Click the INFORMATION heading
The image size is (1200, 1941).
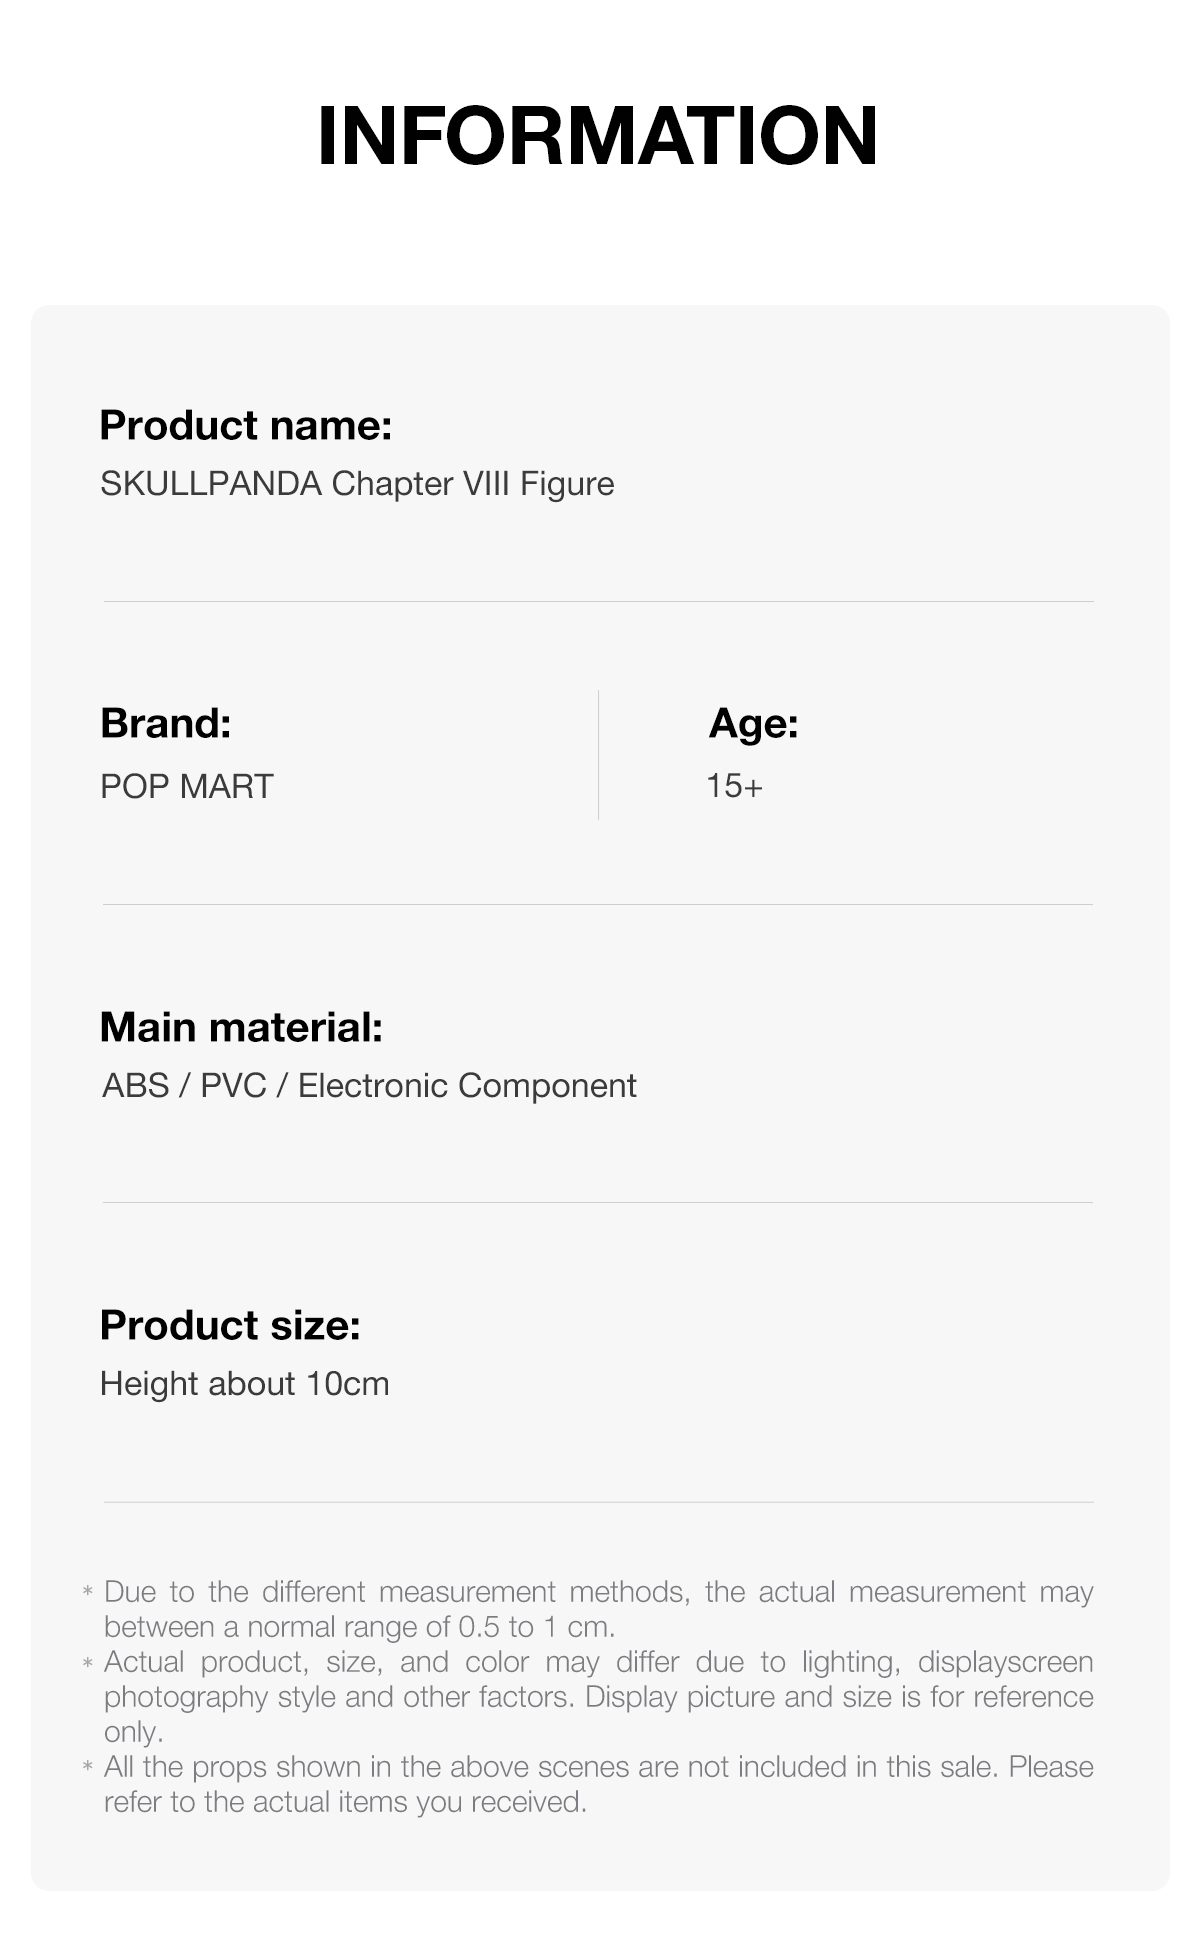click(x=598, y=135)
